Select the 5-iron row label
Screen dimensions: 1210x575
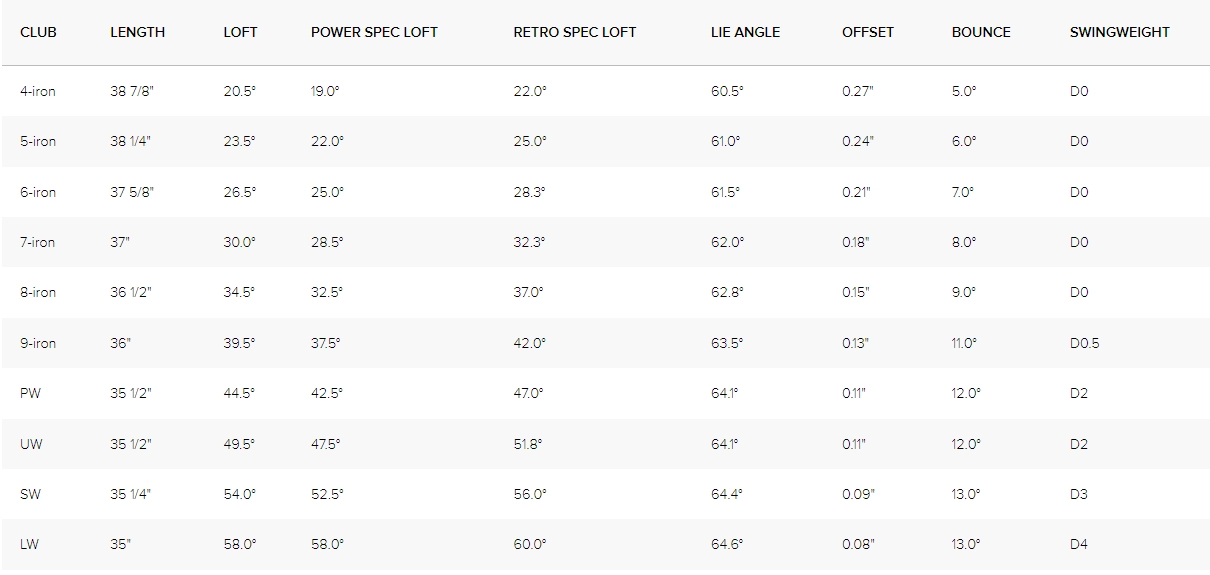[x=38, y=142]
